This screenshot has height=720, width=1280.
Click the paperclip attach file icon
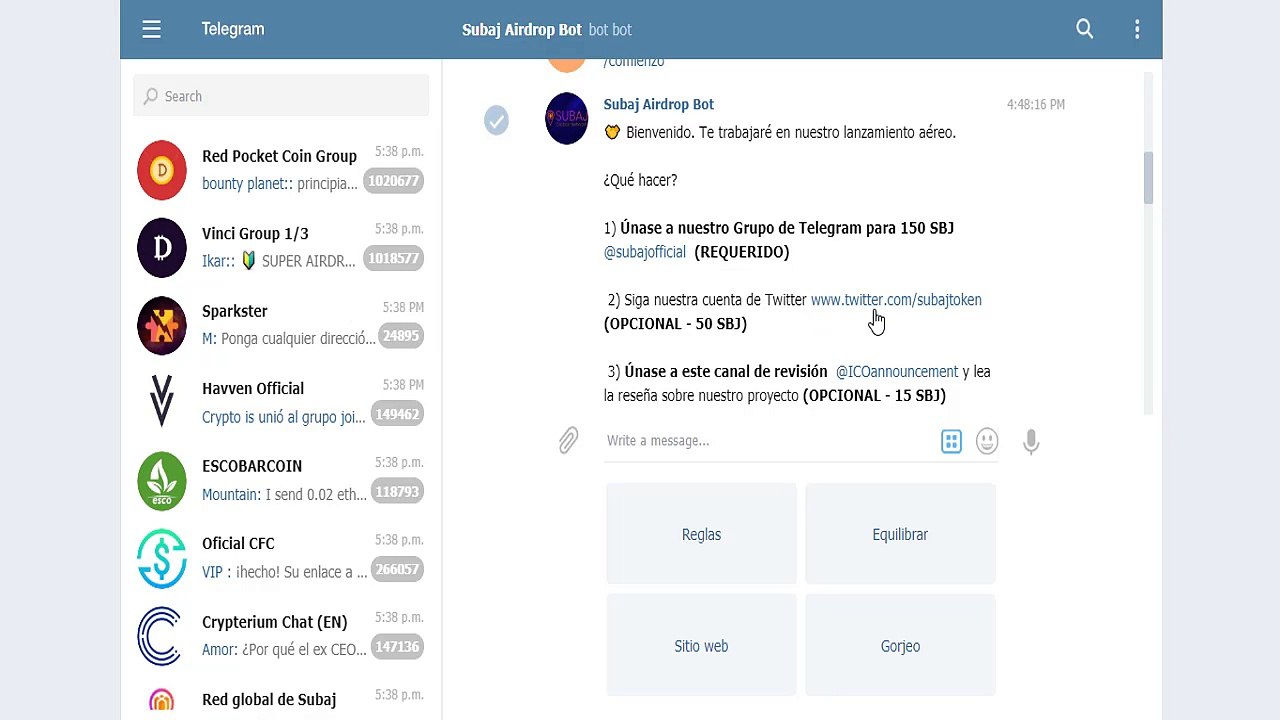pos(568,440)
